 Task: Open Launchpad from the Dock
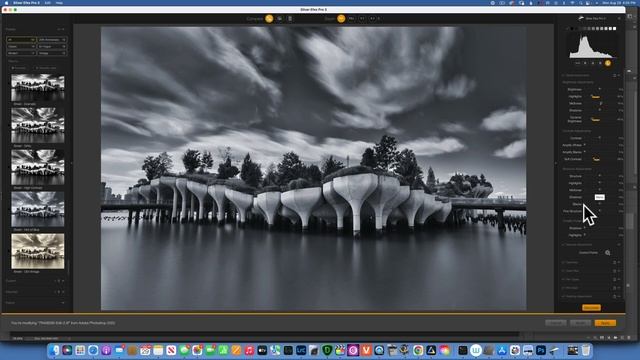[80, 350]
